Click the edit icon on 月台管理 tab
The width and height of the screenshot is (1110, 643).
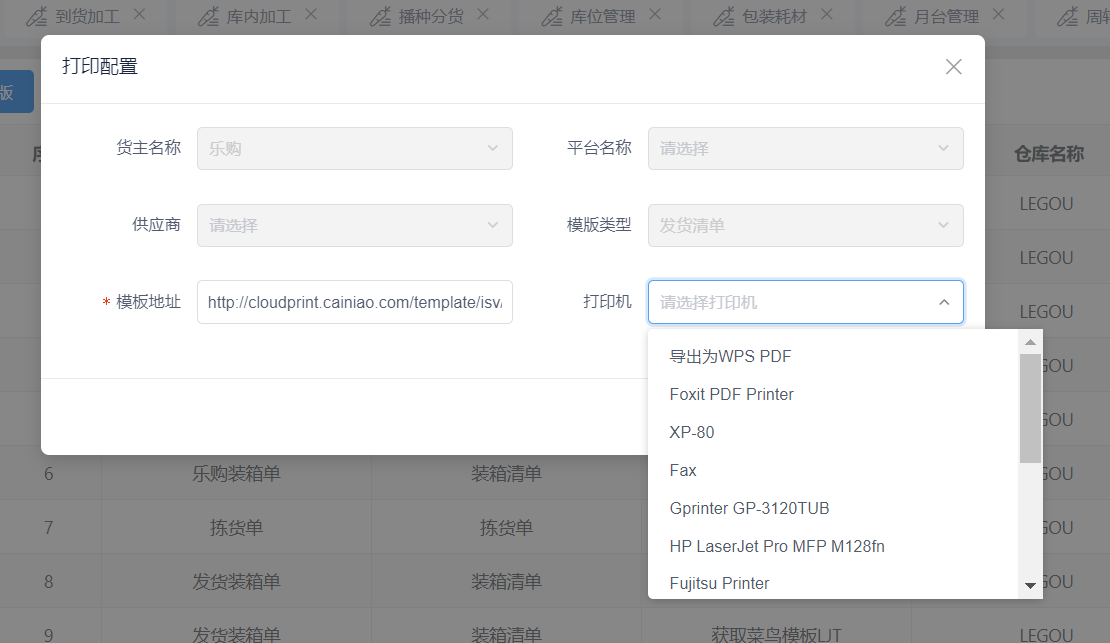896,16
